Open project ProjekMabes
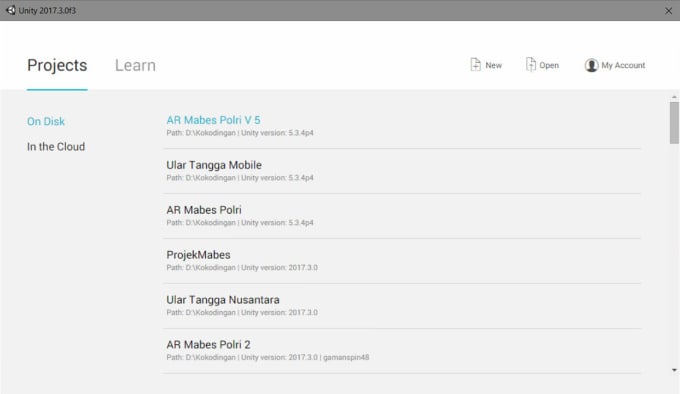The image size is (680, 394). 198,255
